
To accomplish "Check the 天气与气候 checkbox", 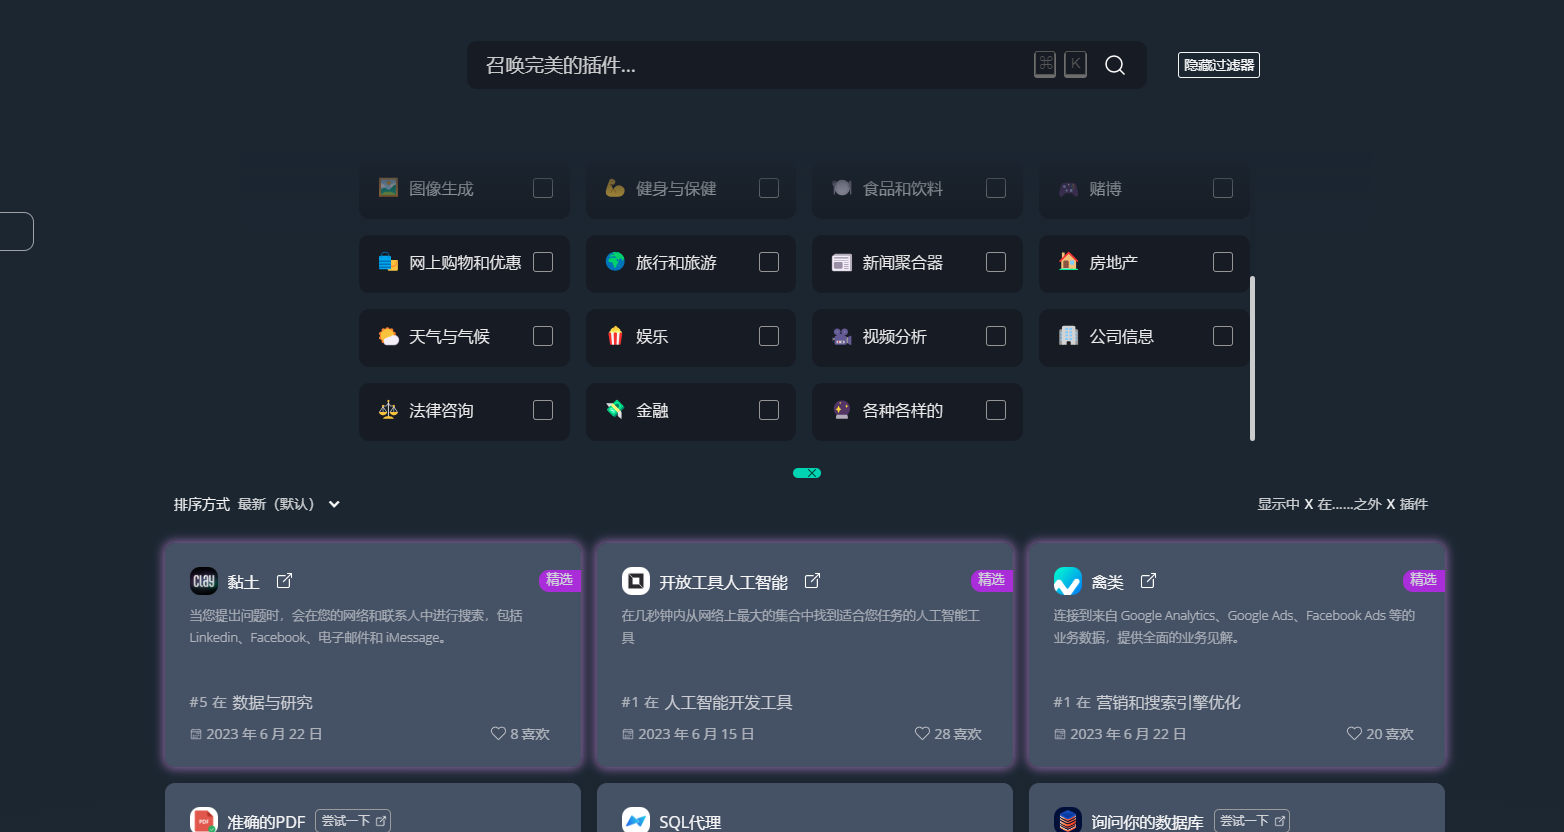I will click(543, 336).
